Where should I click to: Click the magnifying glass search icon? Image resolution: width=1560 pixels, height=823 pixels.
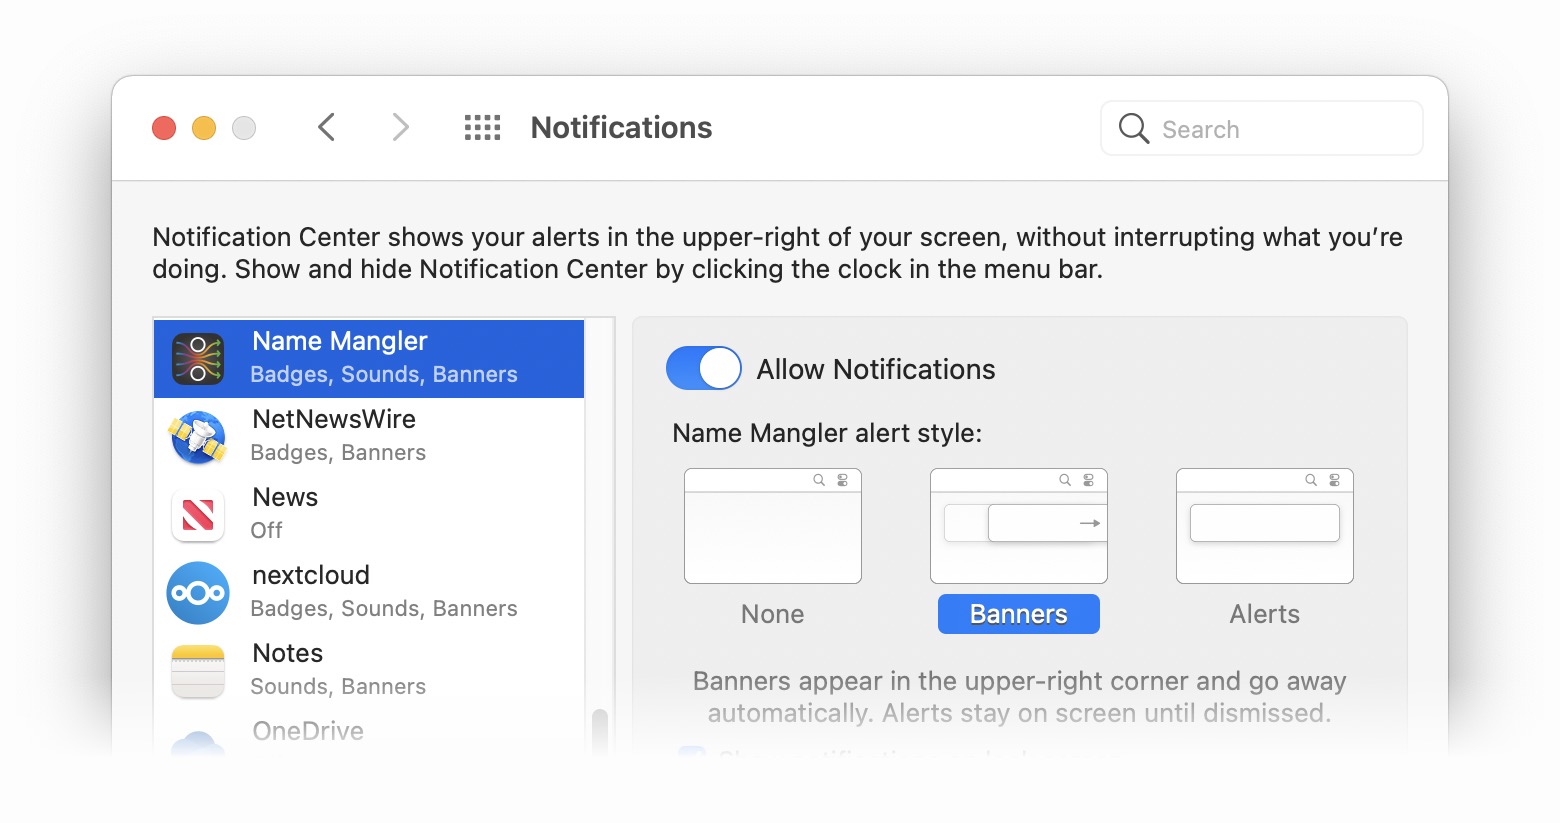click(x=1133, y=128)
